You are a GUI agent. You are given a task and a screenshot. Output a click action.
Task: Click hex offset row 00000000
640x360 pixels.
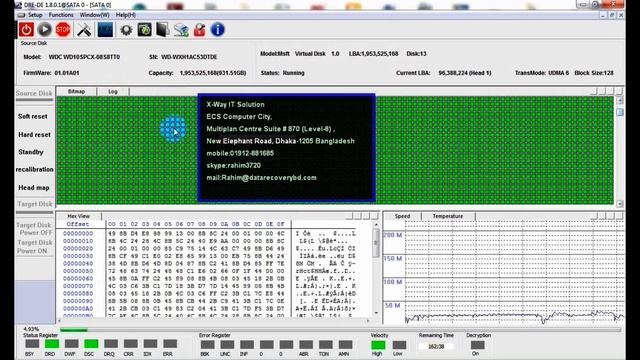[78, 233]
